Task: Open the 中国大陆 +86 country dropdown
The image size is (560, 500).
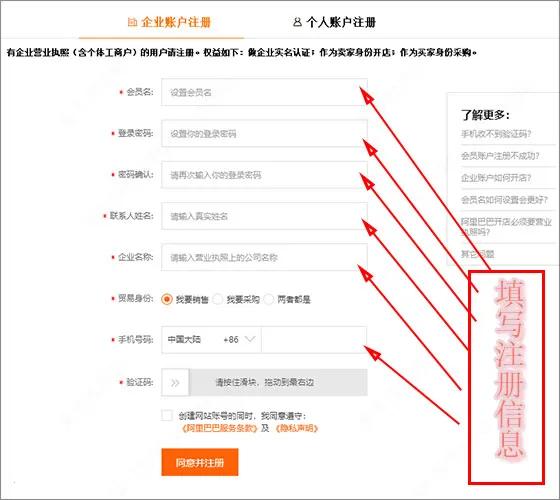Action: 211,340
